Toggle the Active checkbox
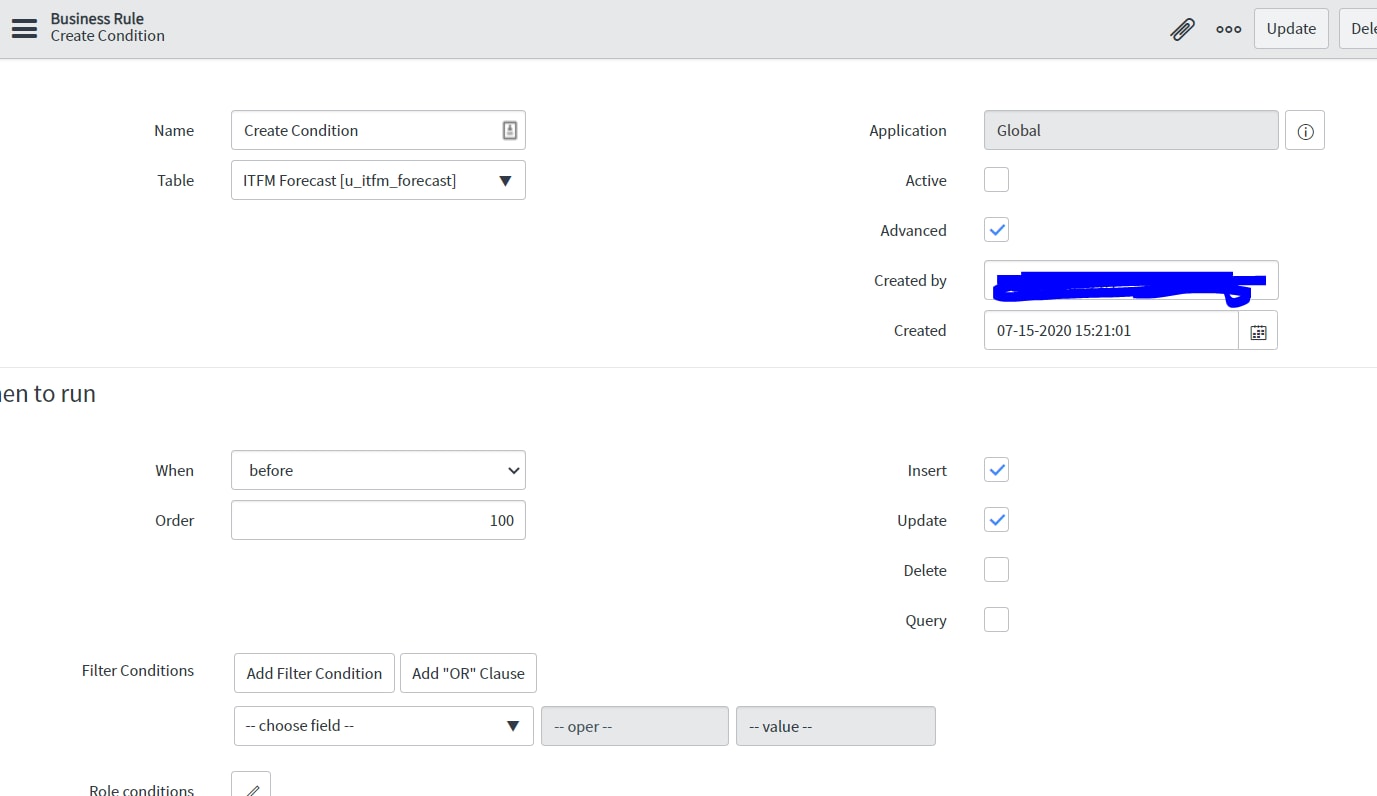 [x=996, y=180]
